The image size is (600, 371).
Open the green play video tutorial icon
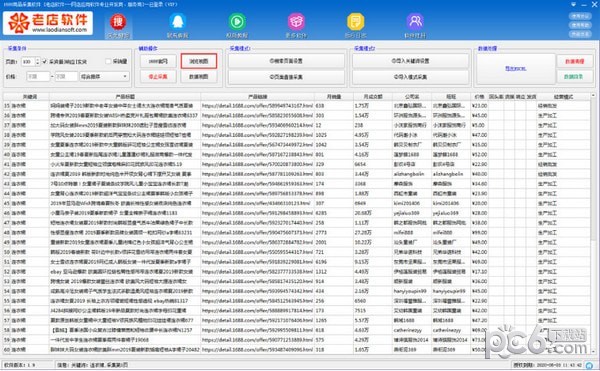[237, 22]
